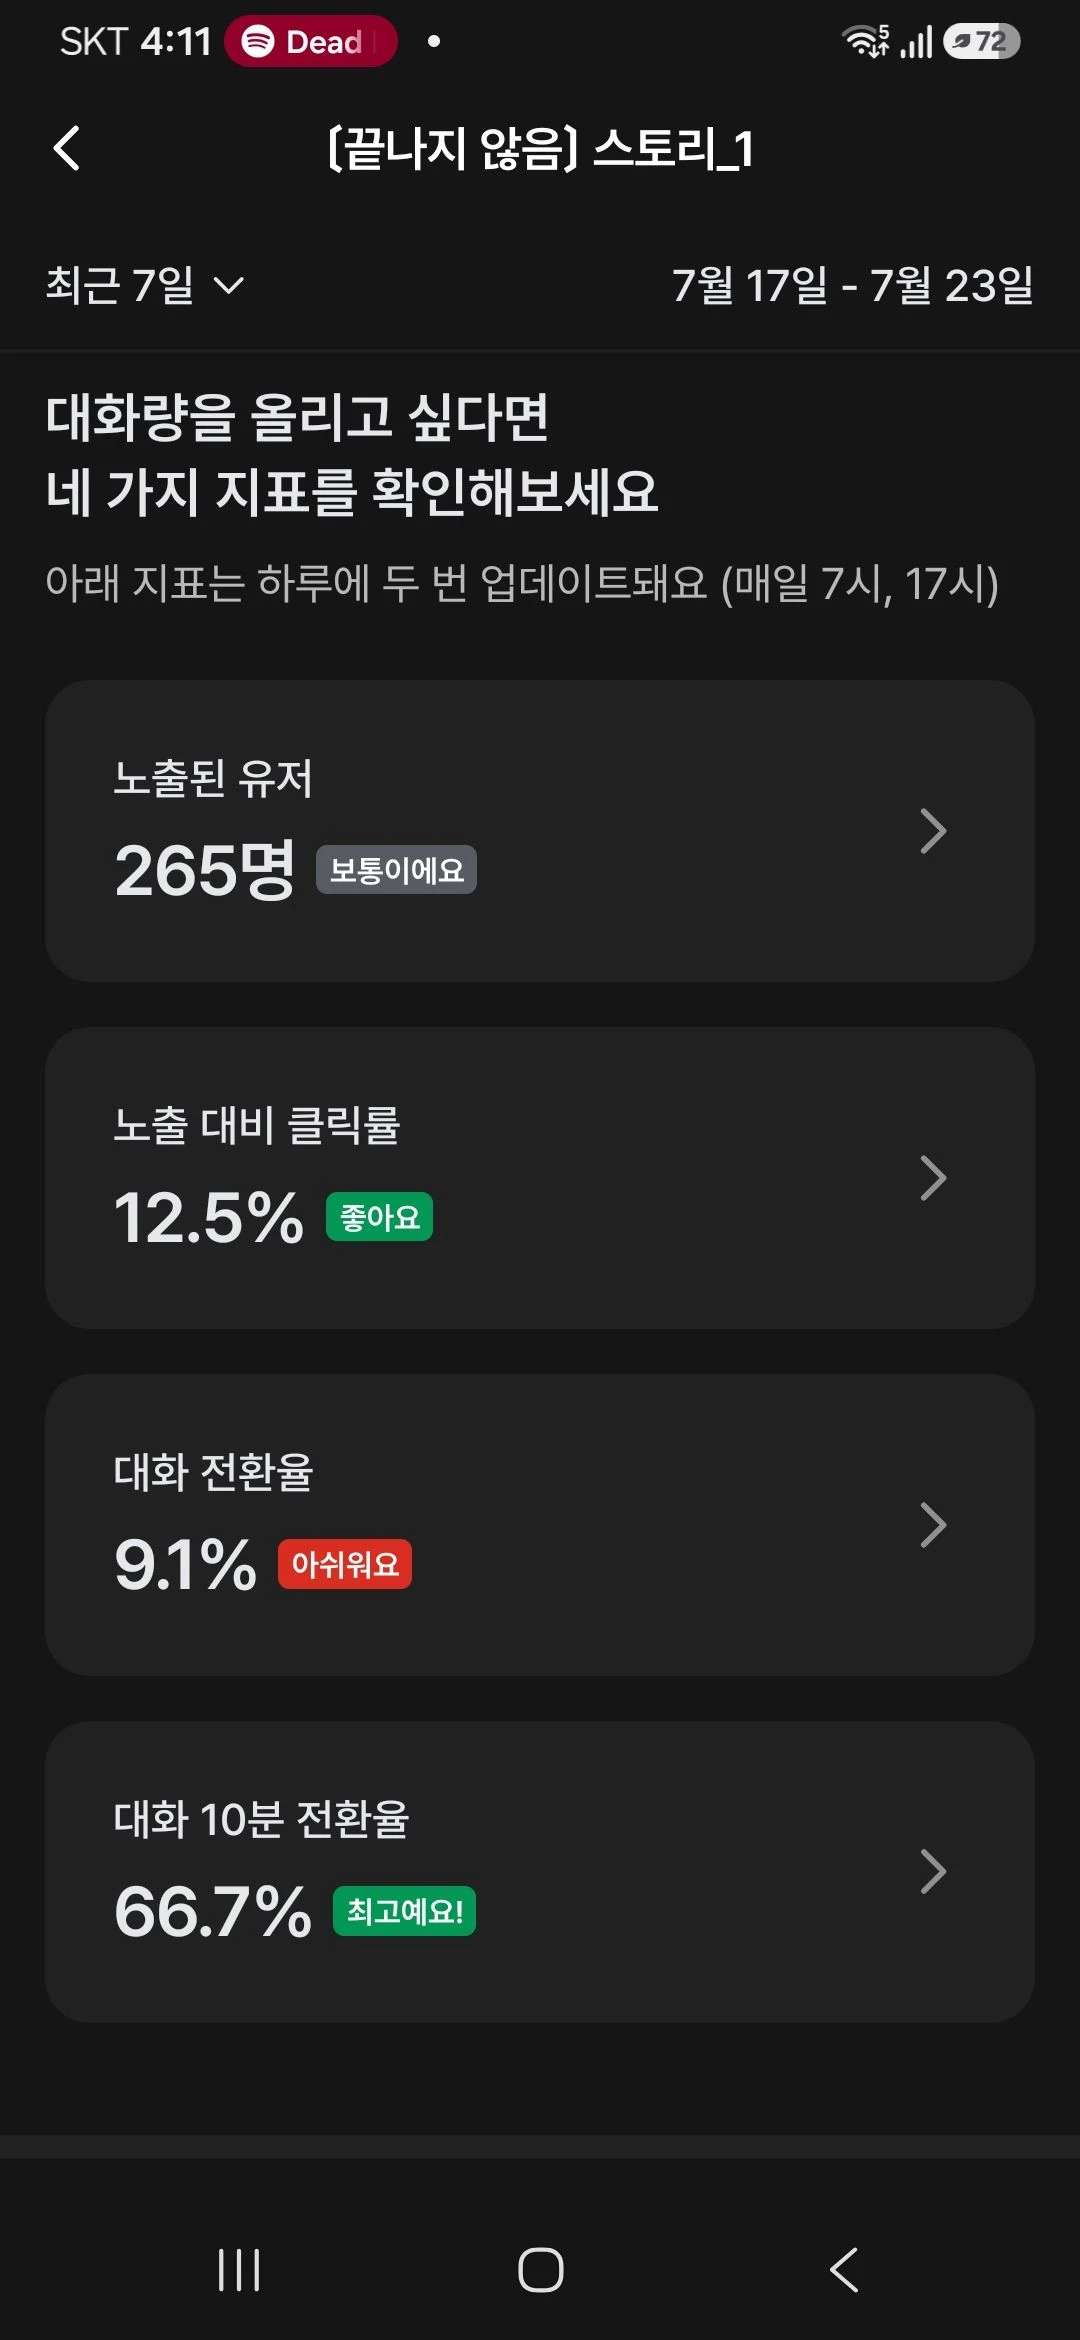This screenshot has width=1080, height=2340.
Task: Tap the Wi-Fi status icon
Action: [x=866, y=41]
